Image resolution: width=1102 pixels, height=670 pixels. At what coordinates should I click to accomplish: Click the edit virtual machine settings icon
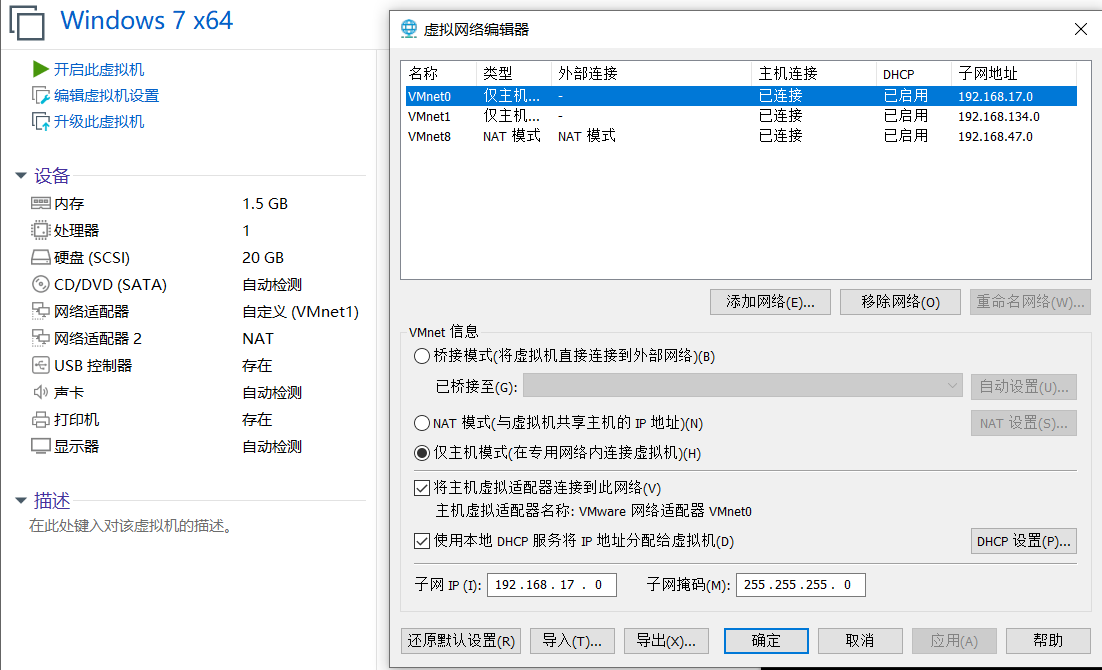tap(41, 96)
